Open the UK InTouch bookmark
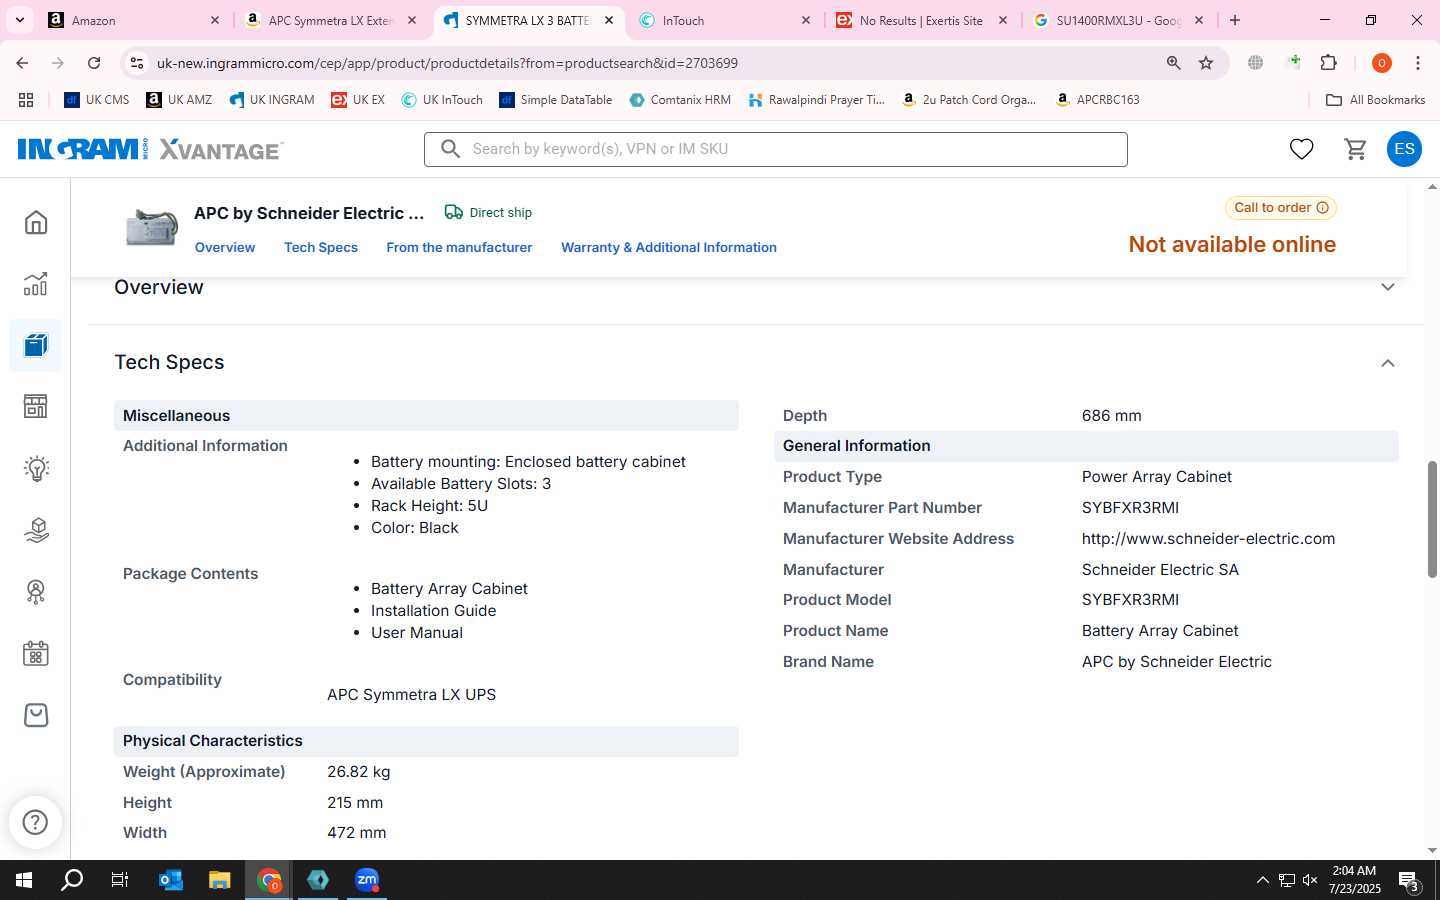Viewport: 1440px width, 900px height. pos(442,100)
